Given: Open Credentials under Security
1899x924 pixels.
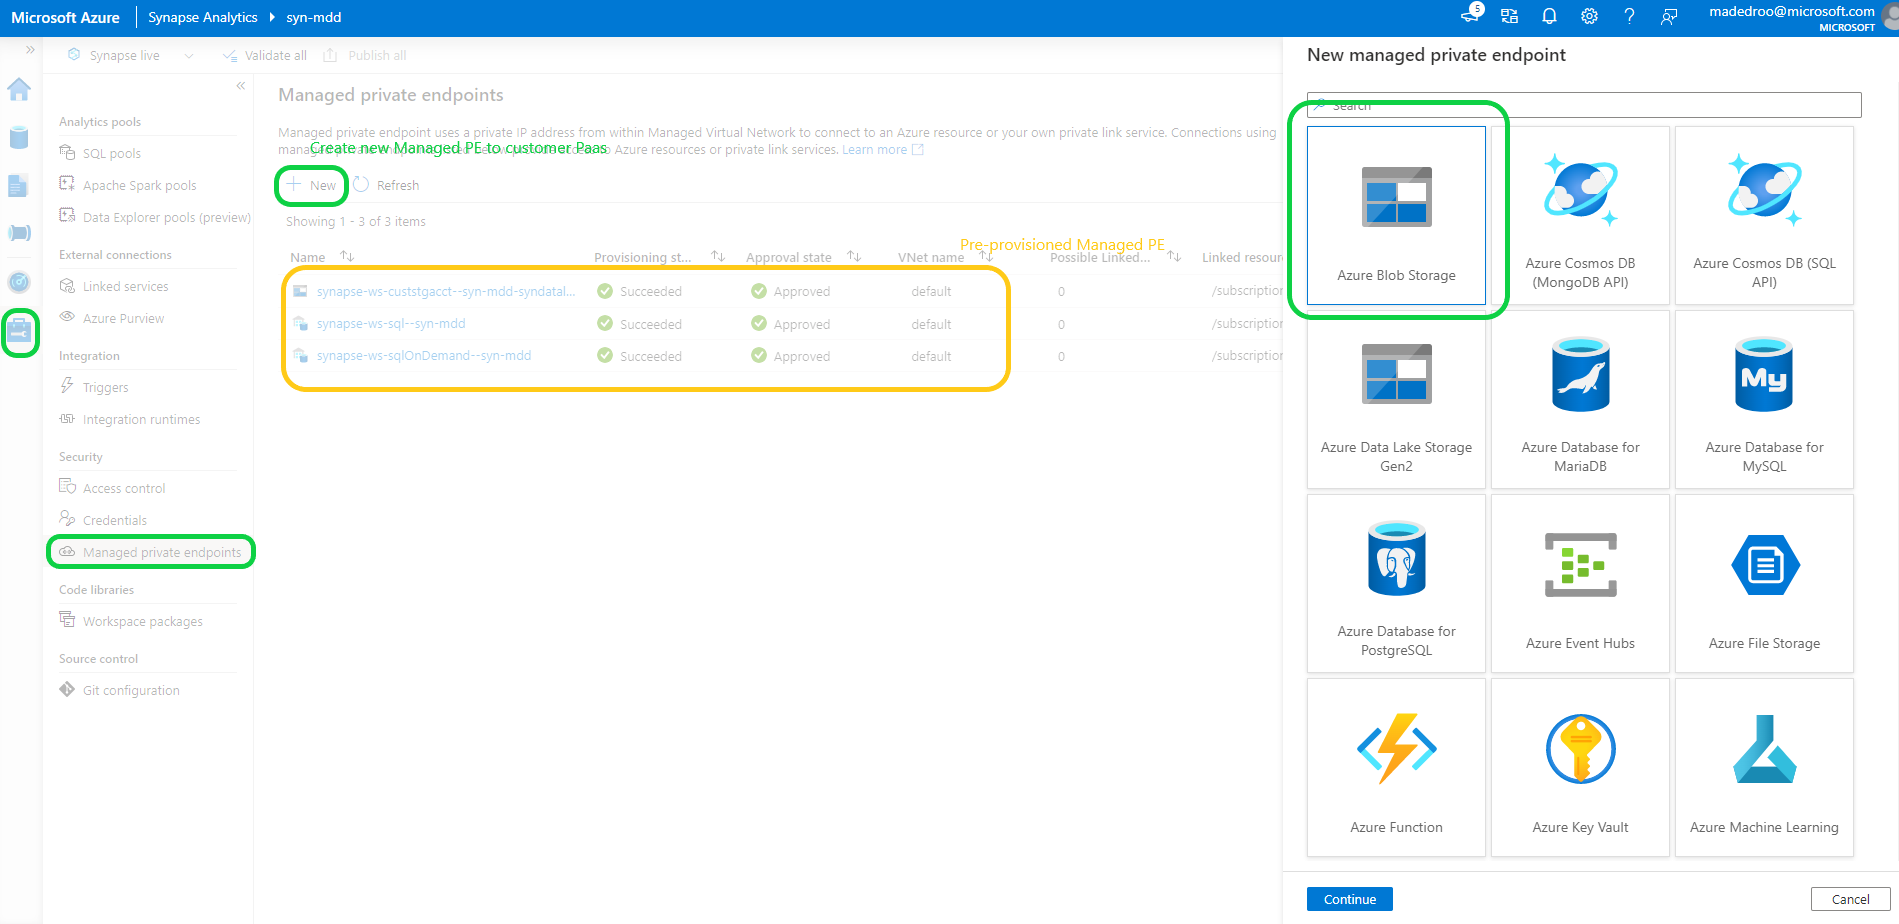Looking at the screenshot, I should coord(114,520).
